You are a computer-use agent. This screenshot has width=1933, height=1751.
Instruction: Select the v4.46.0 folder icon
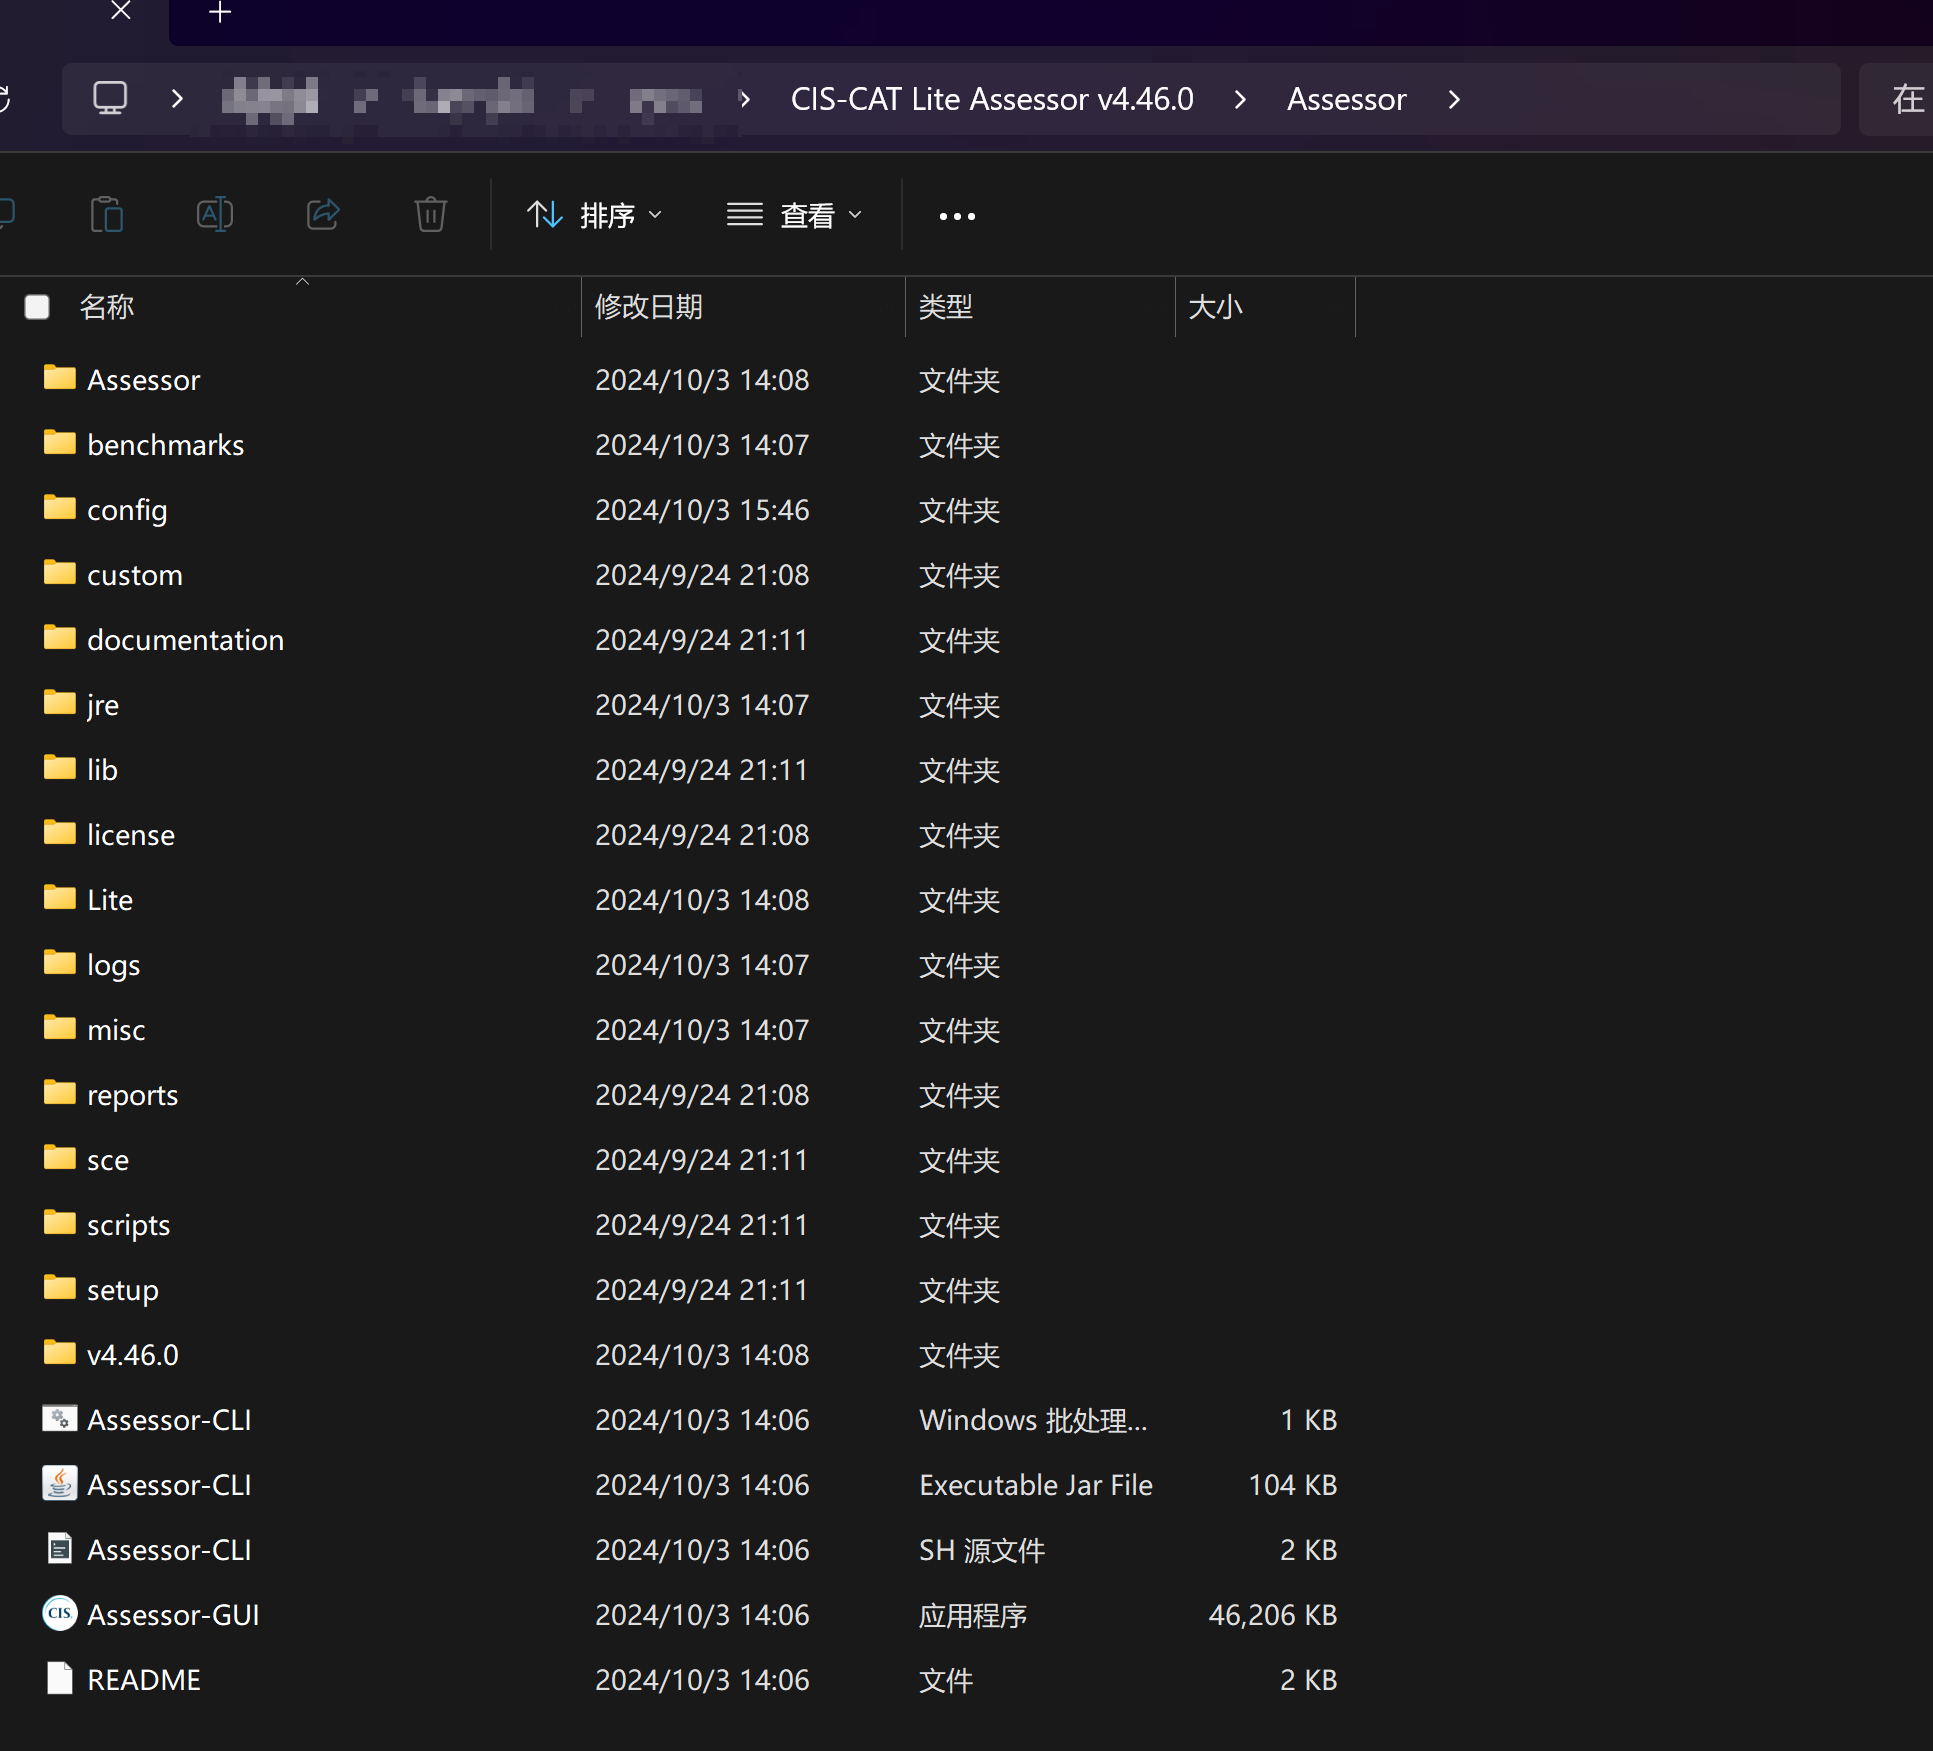(x=60, y=1352)
